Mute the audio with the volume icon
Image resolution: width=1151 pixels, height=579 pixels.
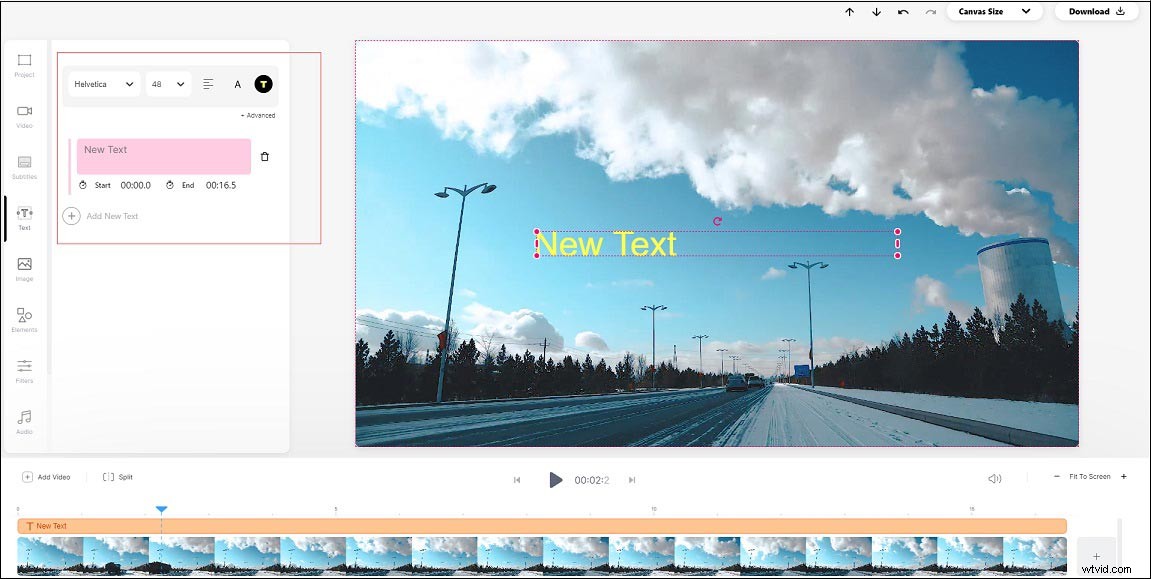click(993, 477)
